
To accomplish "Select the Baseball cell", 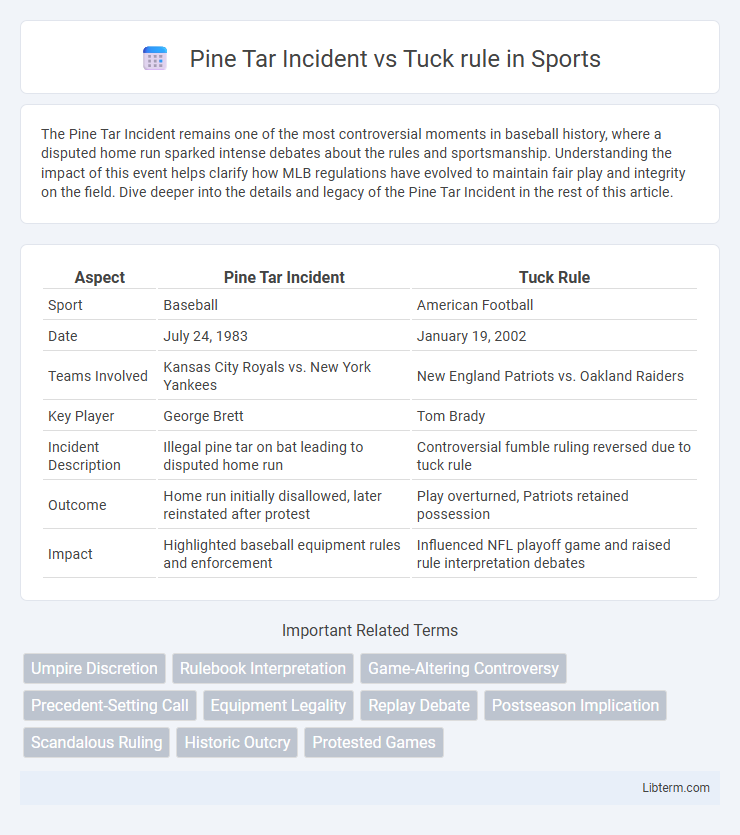I will [x=284, y=305].
